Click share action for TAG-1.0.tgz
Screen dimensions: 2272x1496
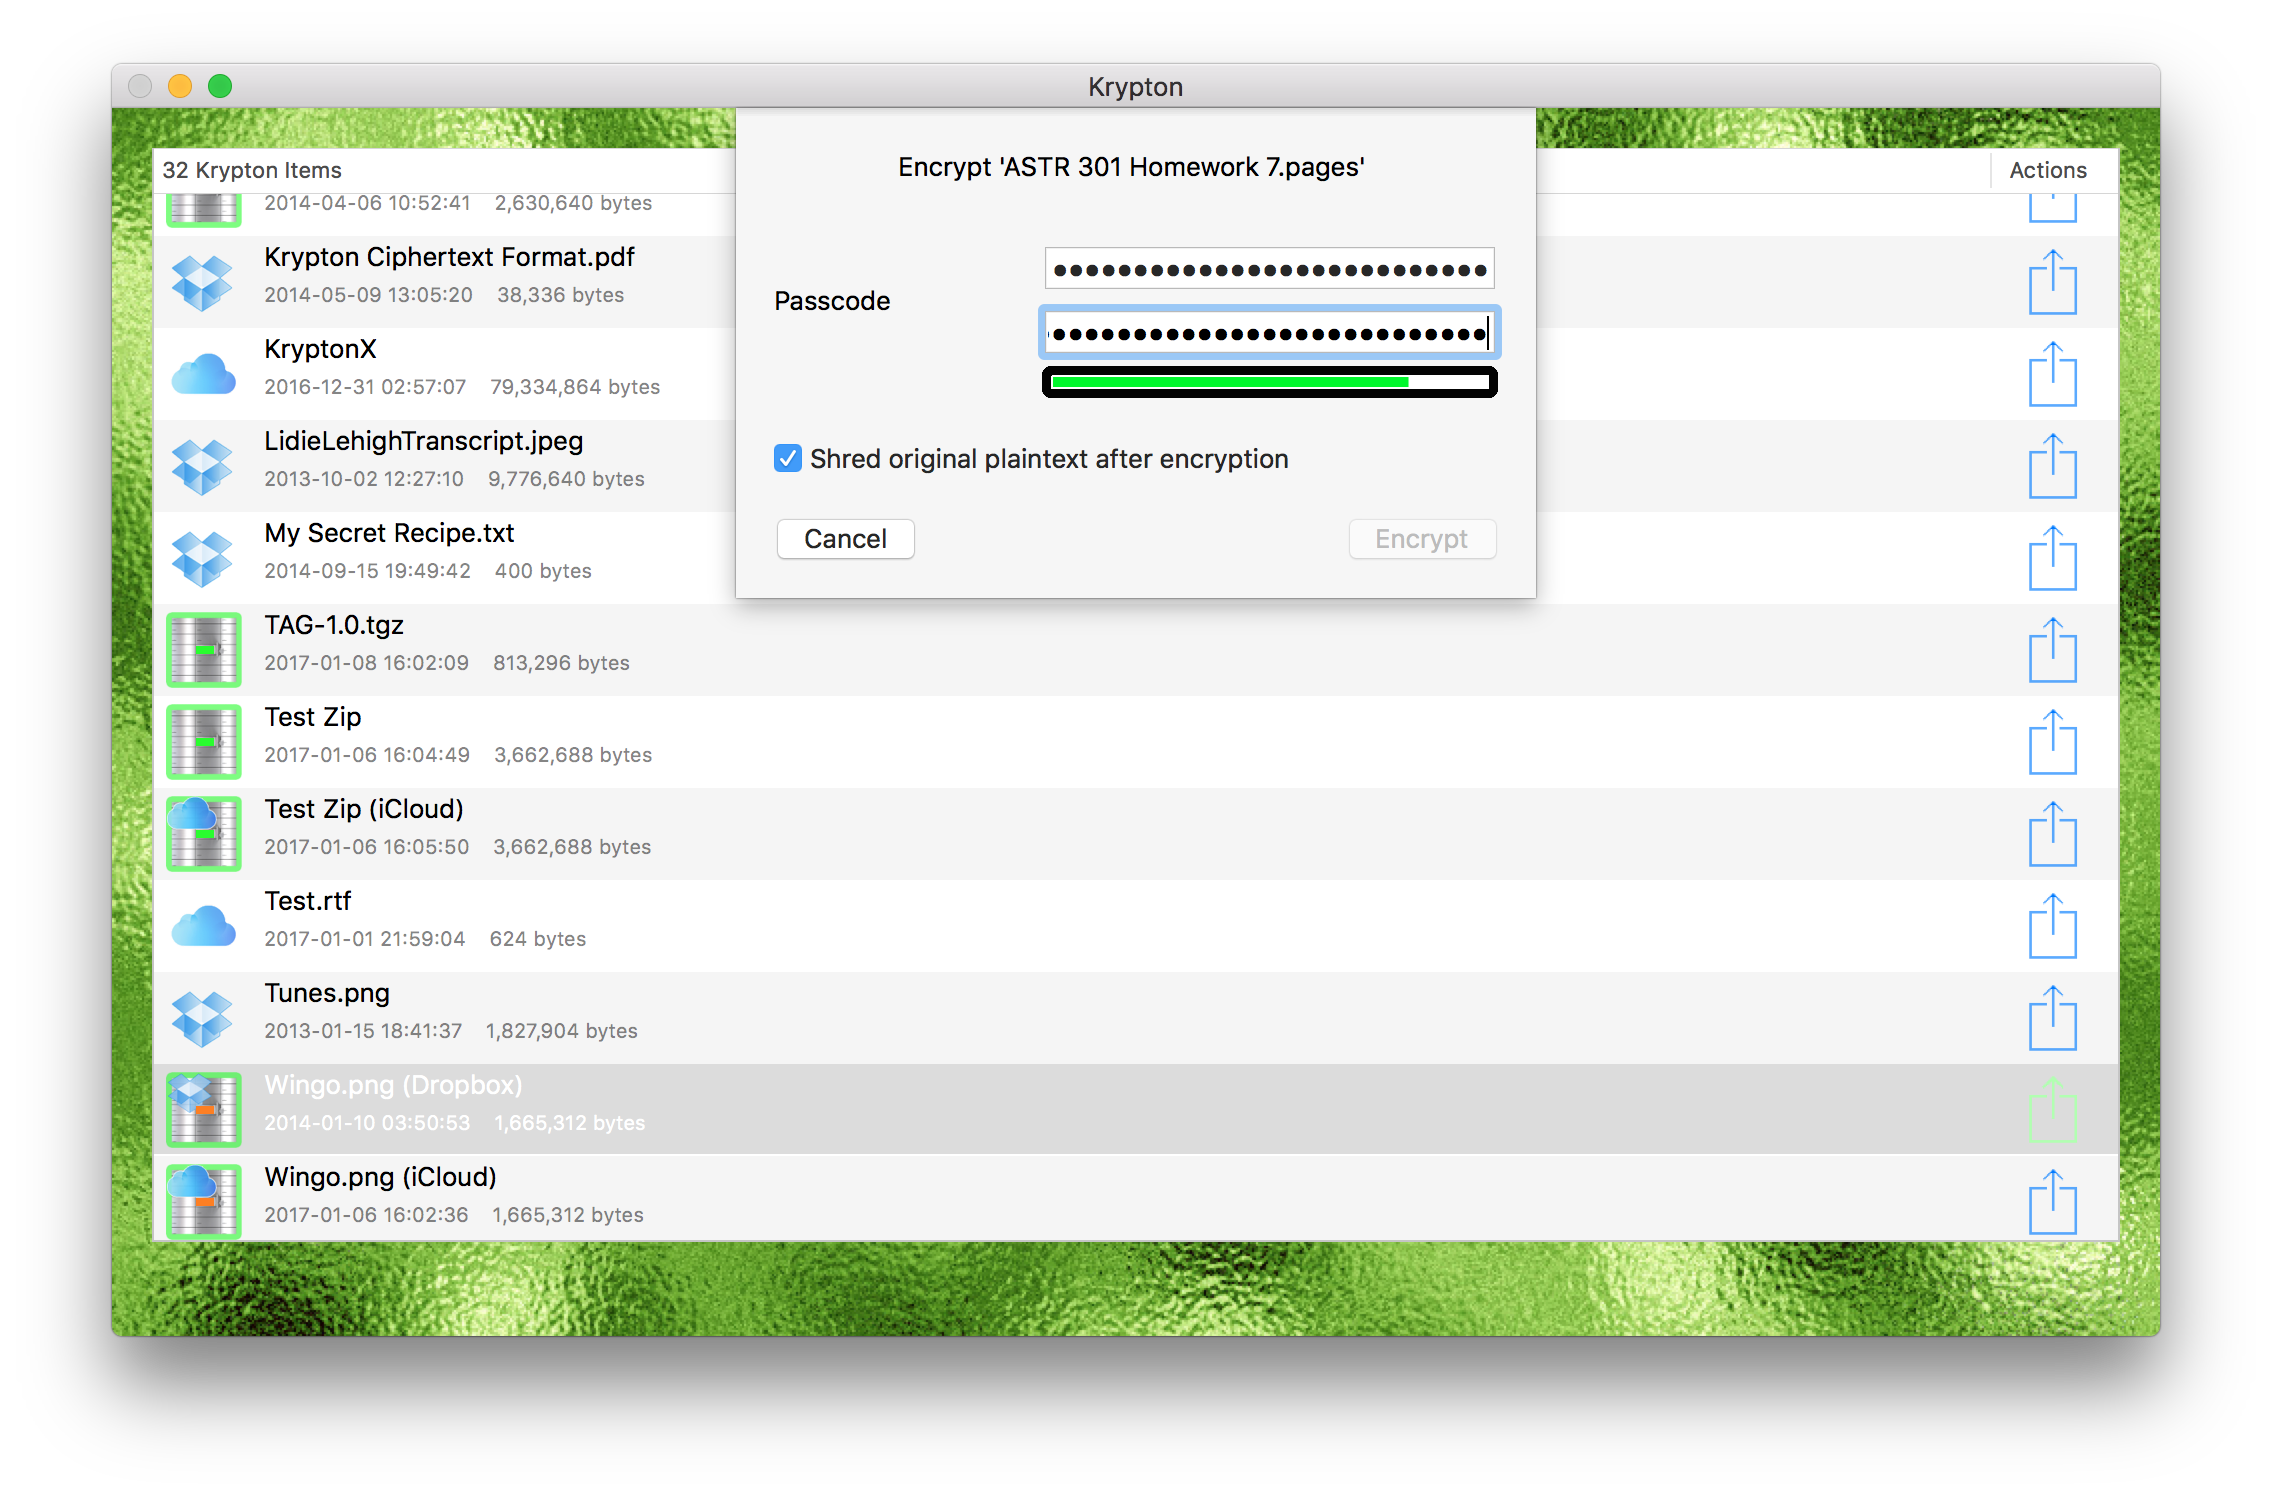[x=2052, y=651]
